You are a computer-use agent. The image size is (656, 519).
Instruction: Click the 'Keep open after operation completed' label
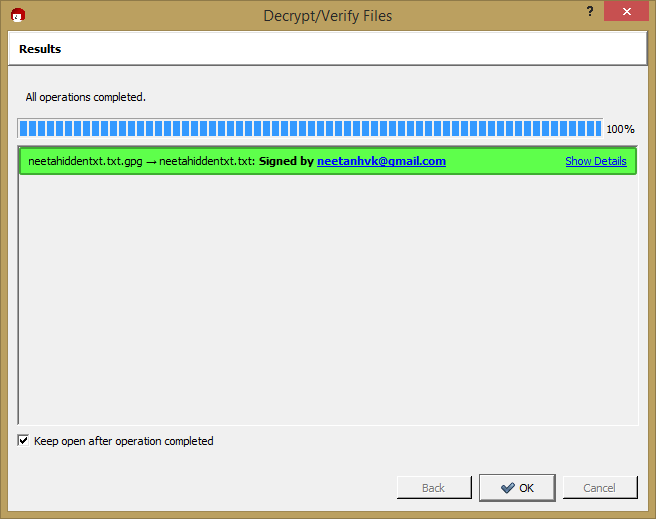[x=123, y=441]
